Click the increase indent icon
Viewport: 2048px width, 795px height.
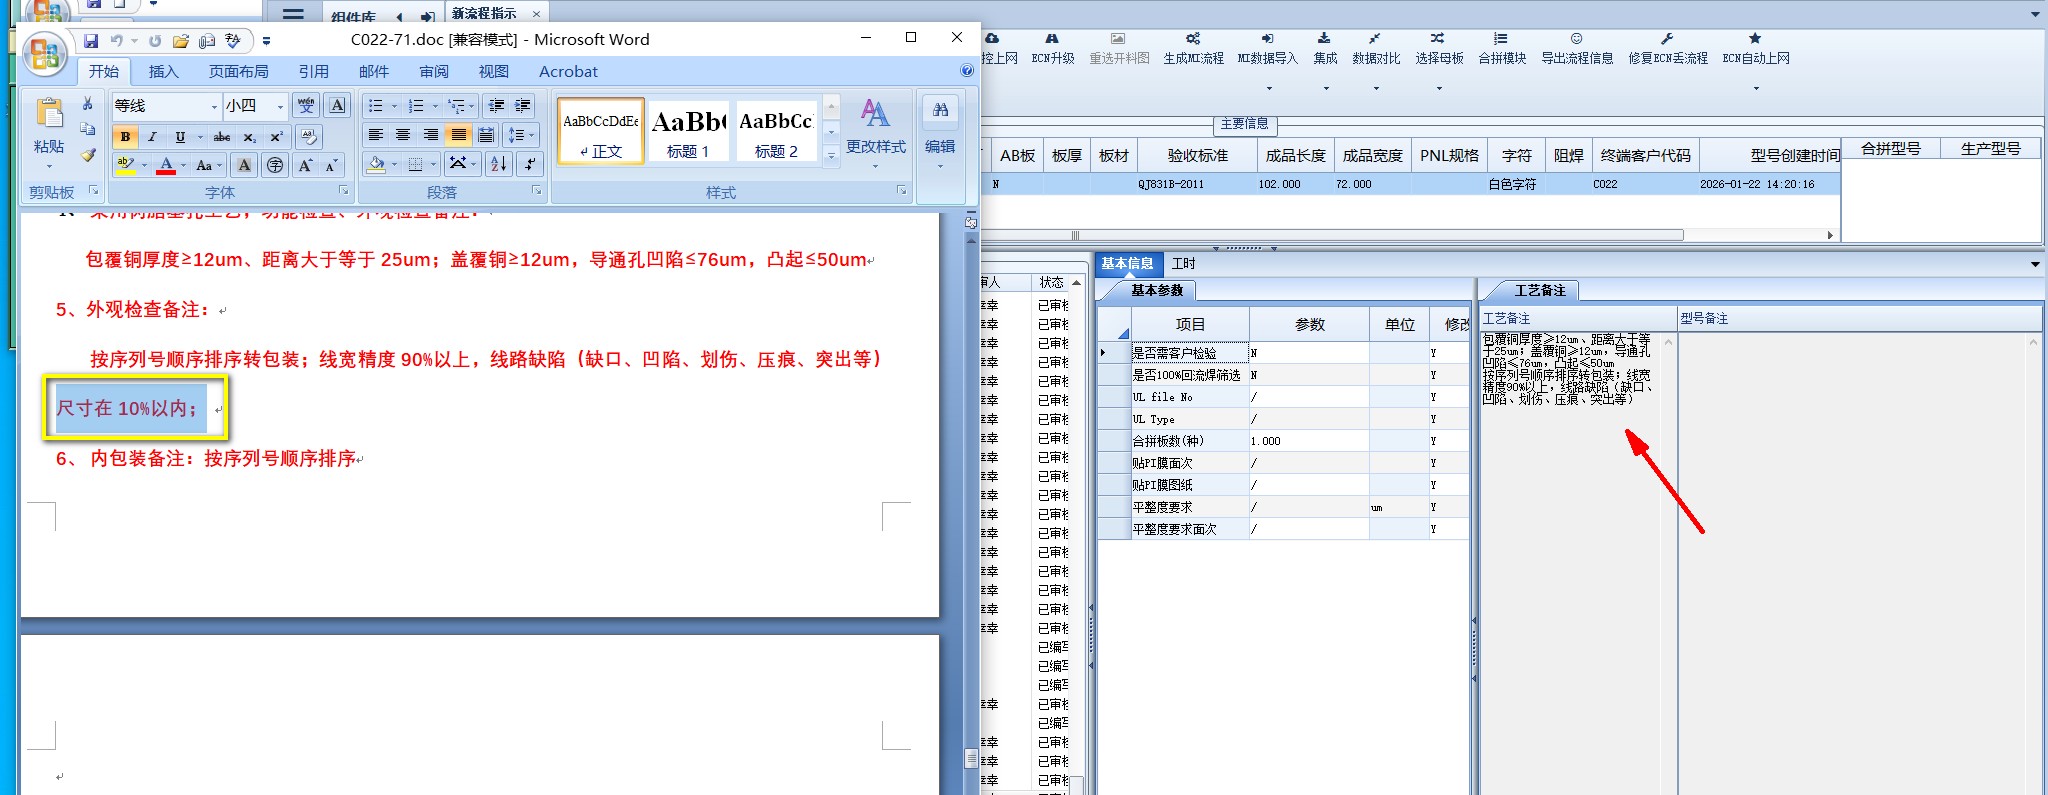click(522, 105)
